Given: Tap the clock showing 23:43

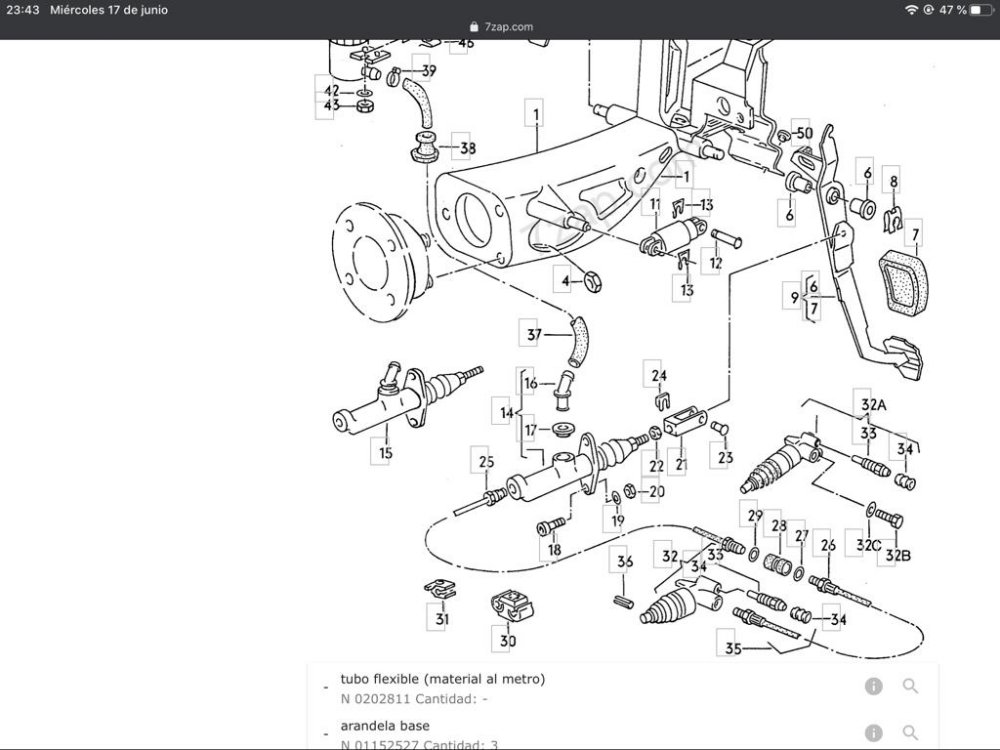Looking at the screenshot, I should point(22,10).
